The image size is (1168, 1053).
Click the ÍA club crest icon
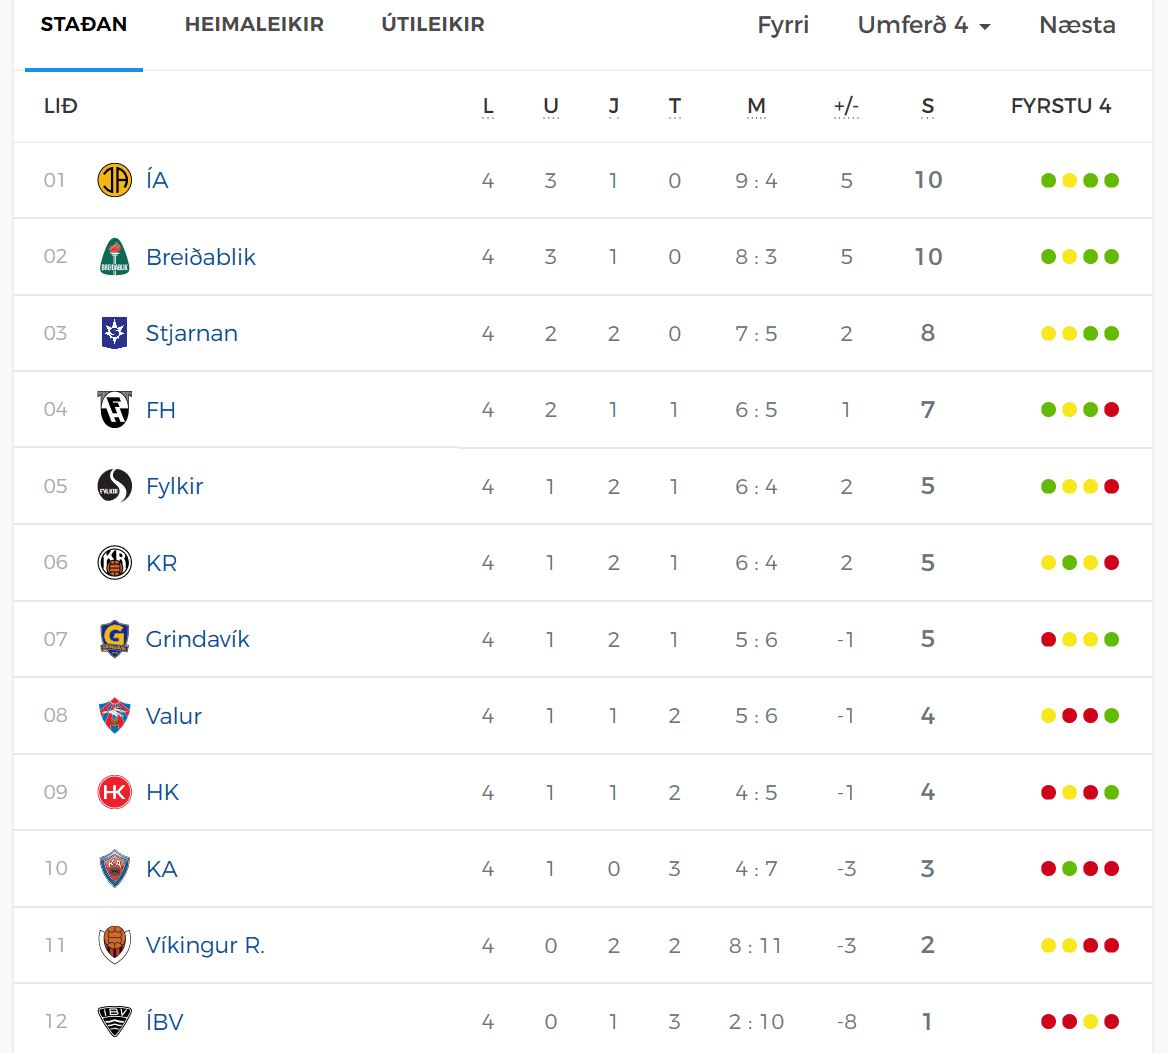point(115,180)
